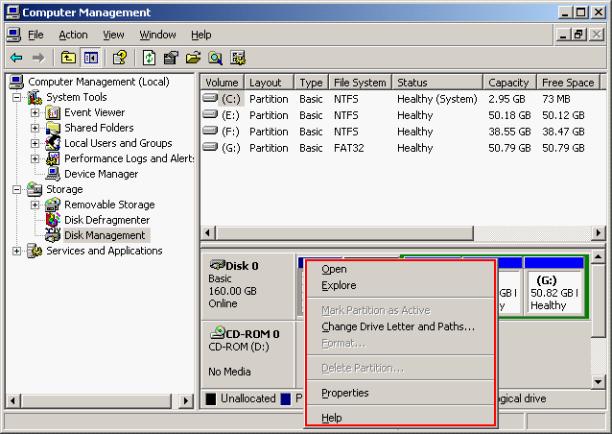
Task: Collapse the Storage tree node
Action: pos(16,189)
